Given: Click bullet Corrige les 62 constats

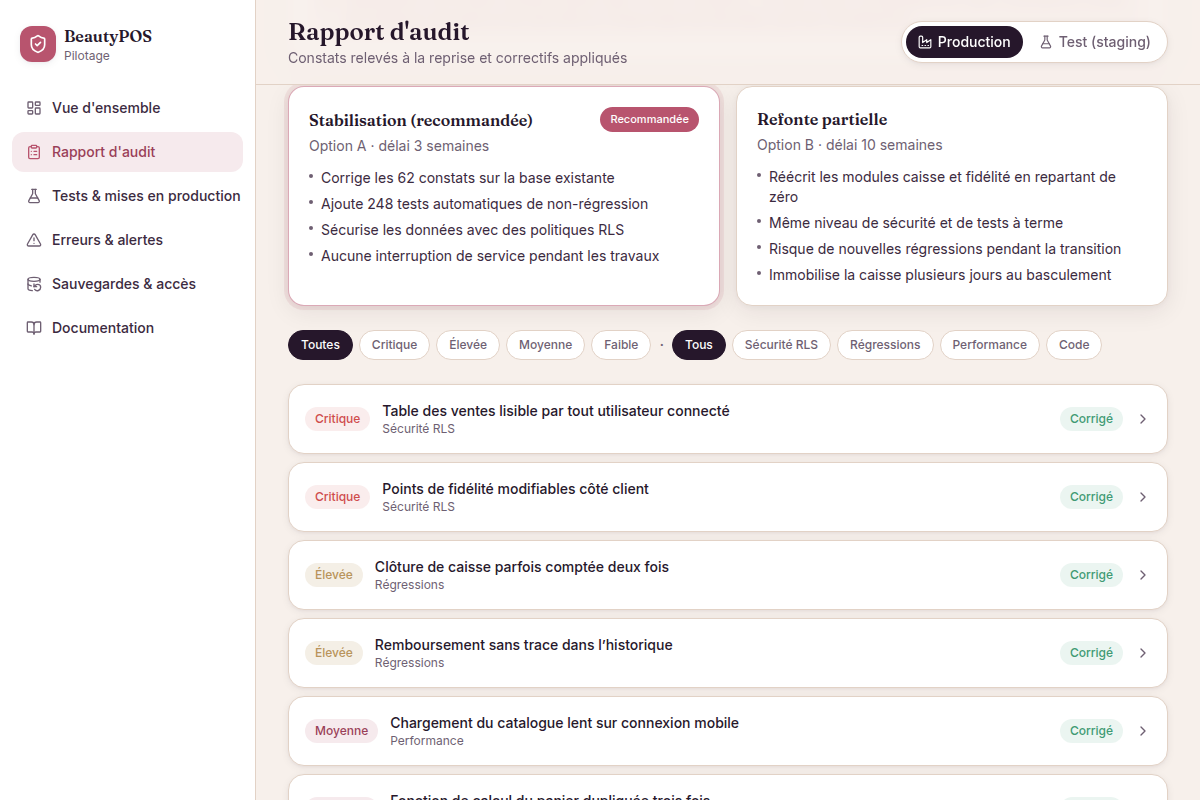Looking at the screenshot, I should pyautogui.click(x=468, y=178).
